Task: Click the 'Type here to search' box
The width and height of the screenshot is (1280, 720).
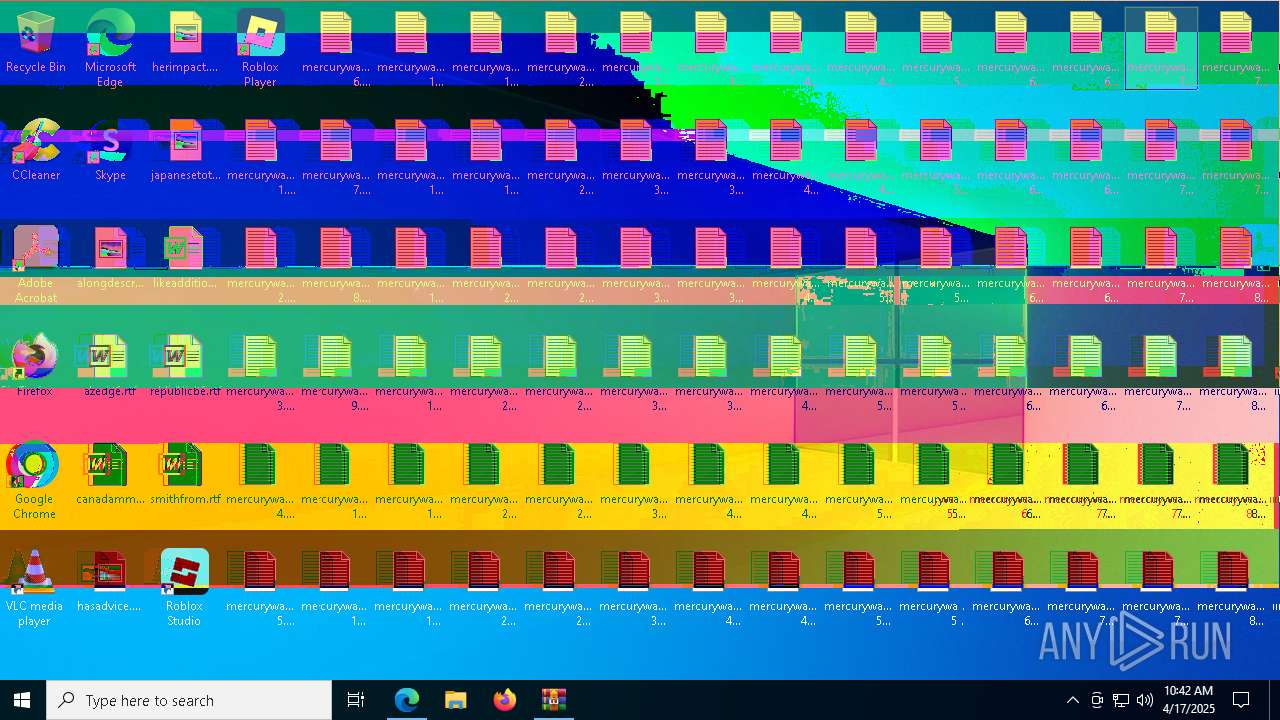Action: click(190, 700)
